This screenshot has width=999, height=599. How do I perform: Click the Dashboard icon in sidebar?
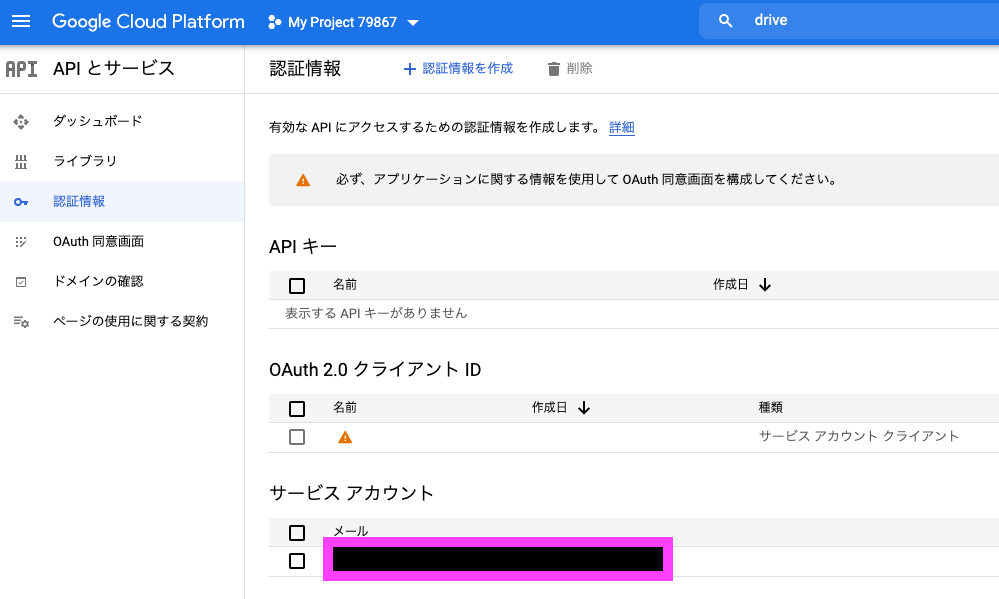click(x=21, y=121)
